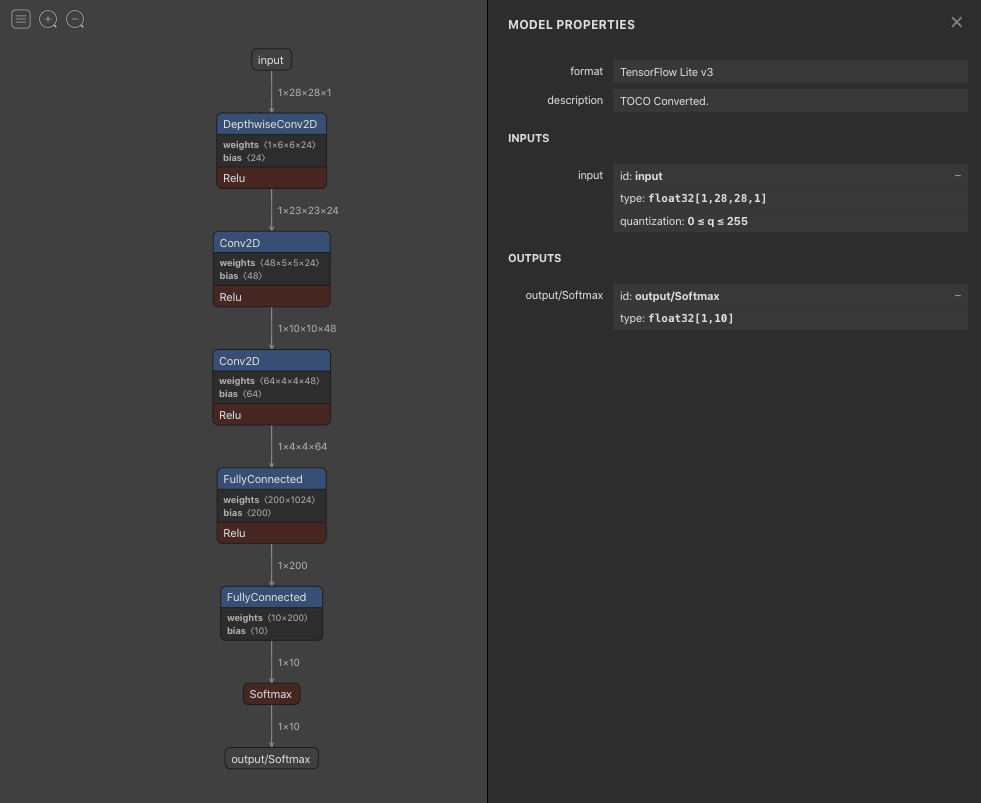Click the 1×28×28×1 edge label
The width and height of the screenshot is (981, 803).
[304, 93]
